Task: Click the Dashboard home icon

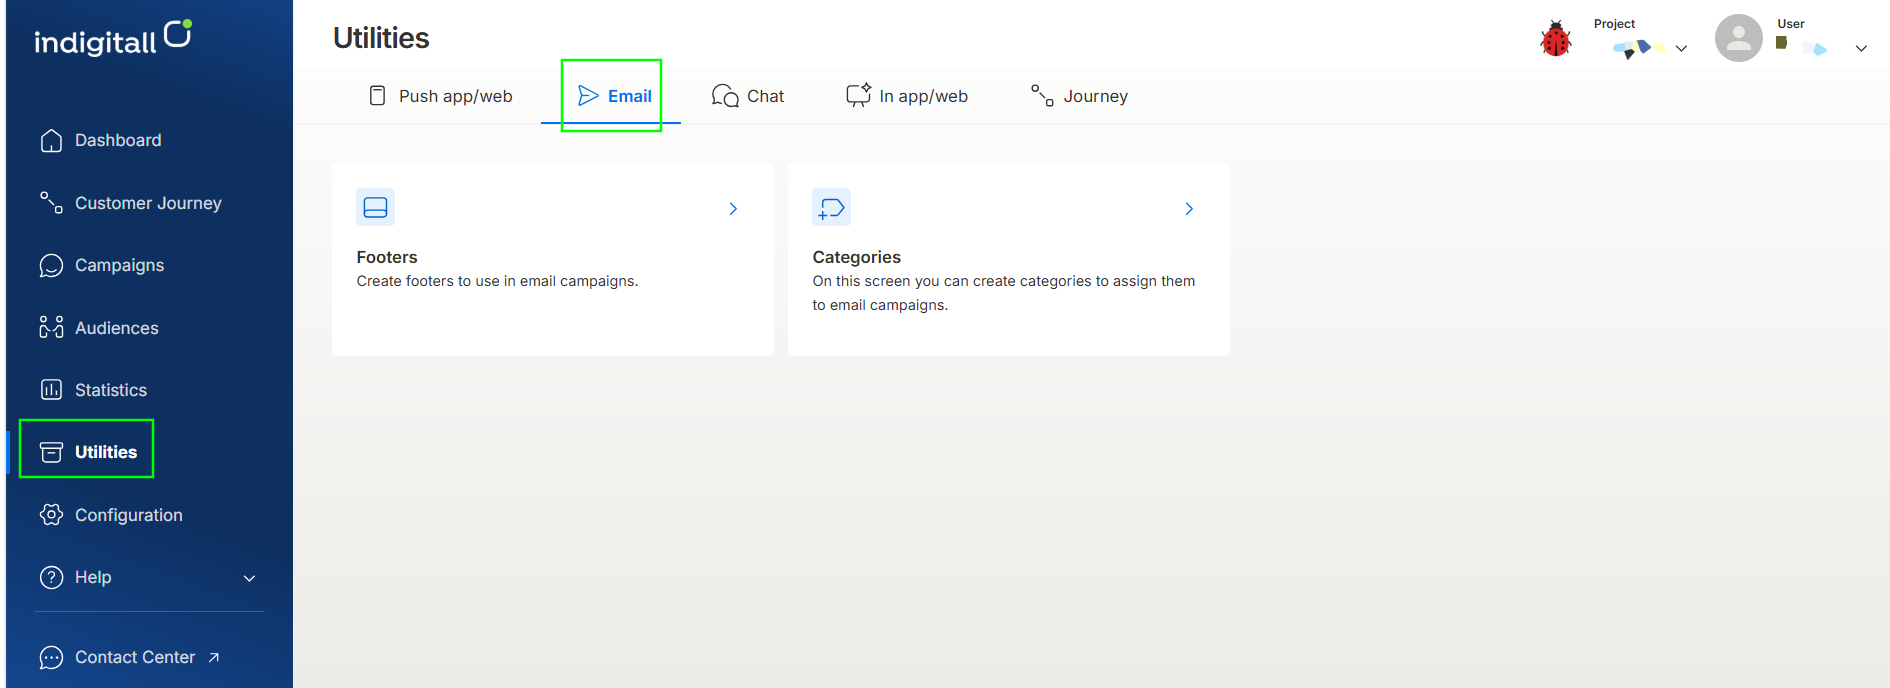Action: 51,141
